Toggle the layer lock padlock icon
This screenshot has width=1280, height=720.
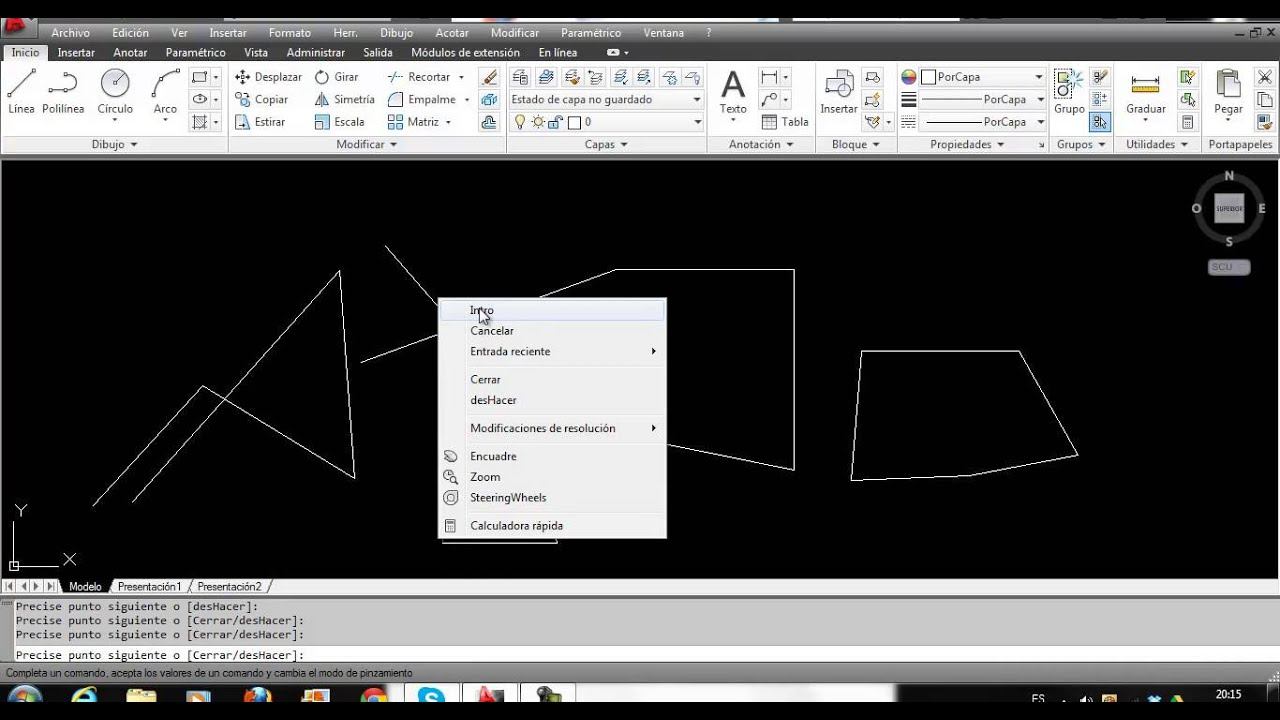coord(555,122)
